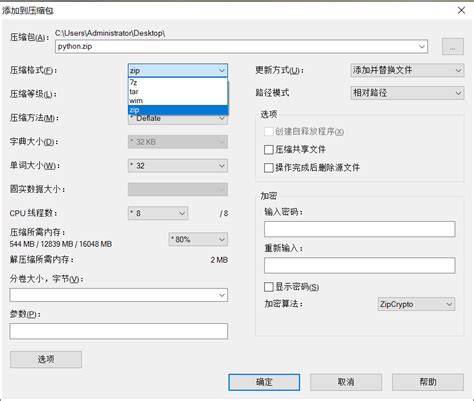Toggle the 显示密码 checkbox
The width and height of the screenshot is (474, 401).
coord(269,287)
